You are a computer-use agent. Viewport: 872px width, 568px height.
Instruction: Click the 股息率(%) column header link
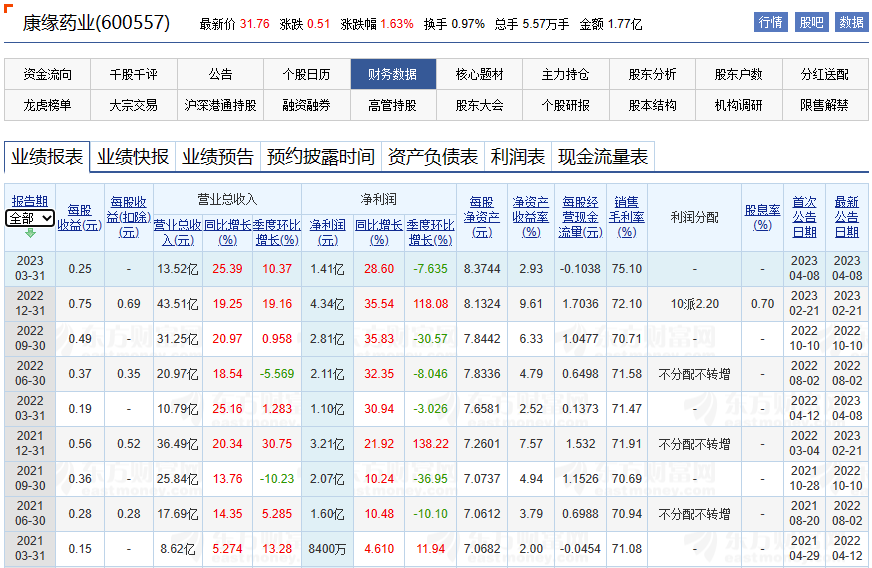tap(762, 217)
